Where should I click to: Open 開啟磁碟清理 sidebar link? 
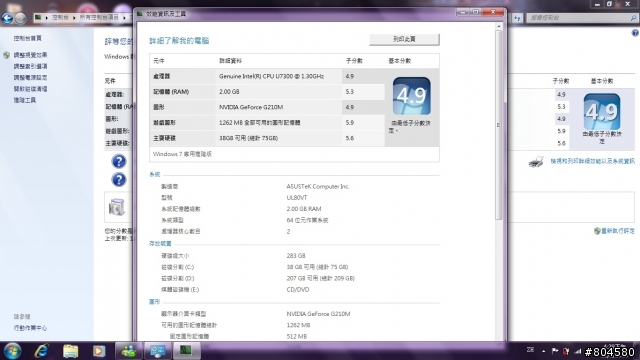click(30, 89)
